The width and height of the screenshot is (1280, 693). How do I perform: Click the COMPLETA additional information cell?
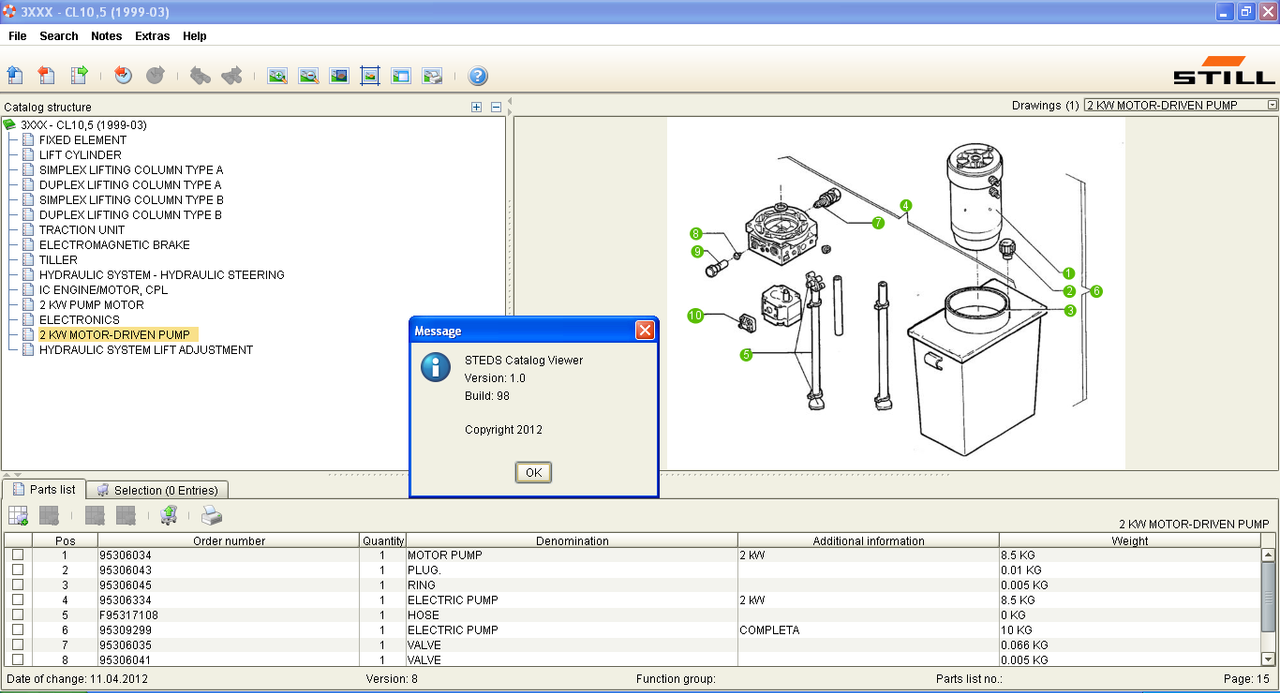[868, 630]
